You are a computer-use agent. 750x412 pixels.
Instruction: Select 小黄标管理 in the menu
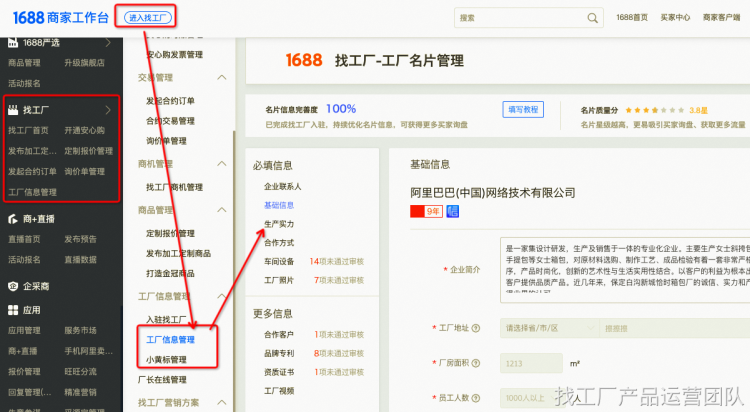pos(166,359)
